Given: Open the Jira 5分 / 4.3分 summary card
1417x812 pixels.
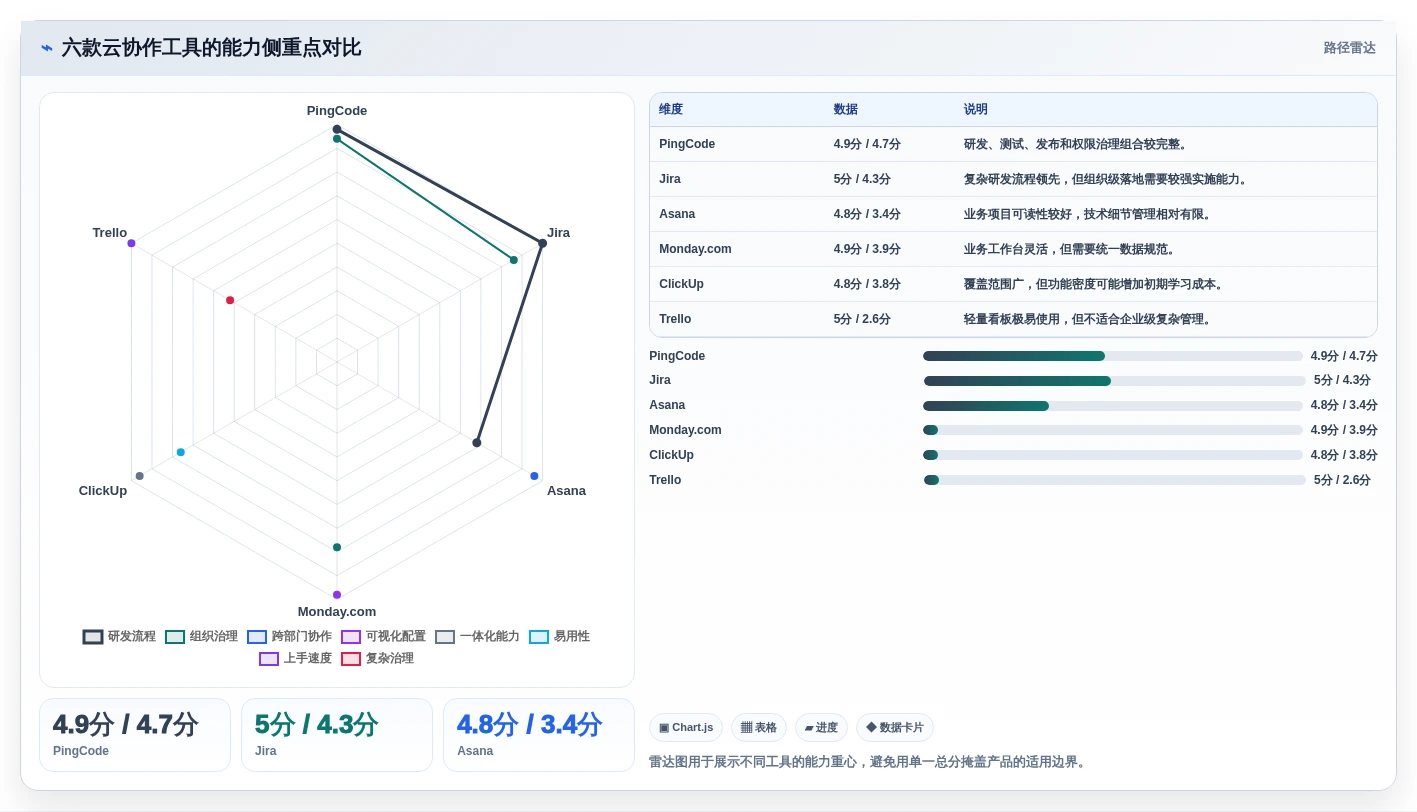Looking at the screenshot, I should 337,735.
